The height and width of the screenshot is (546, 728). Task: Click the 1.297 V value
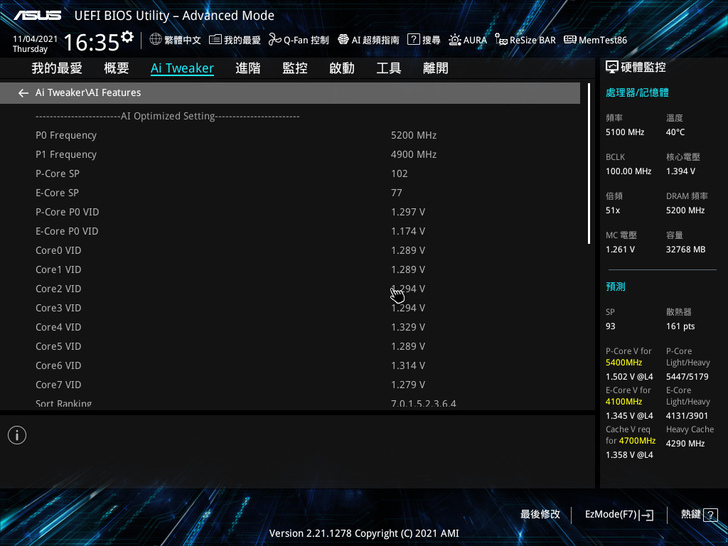pyautogui.click(x=408, y=212)
